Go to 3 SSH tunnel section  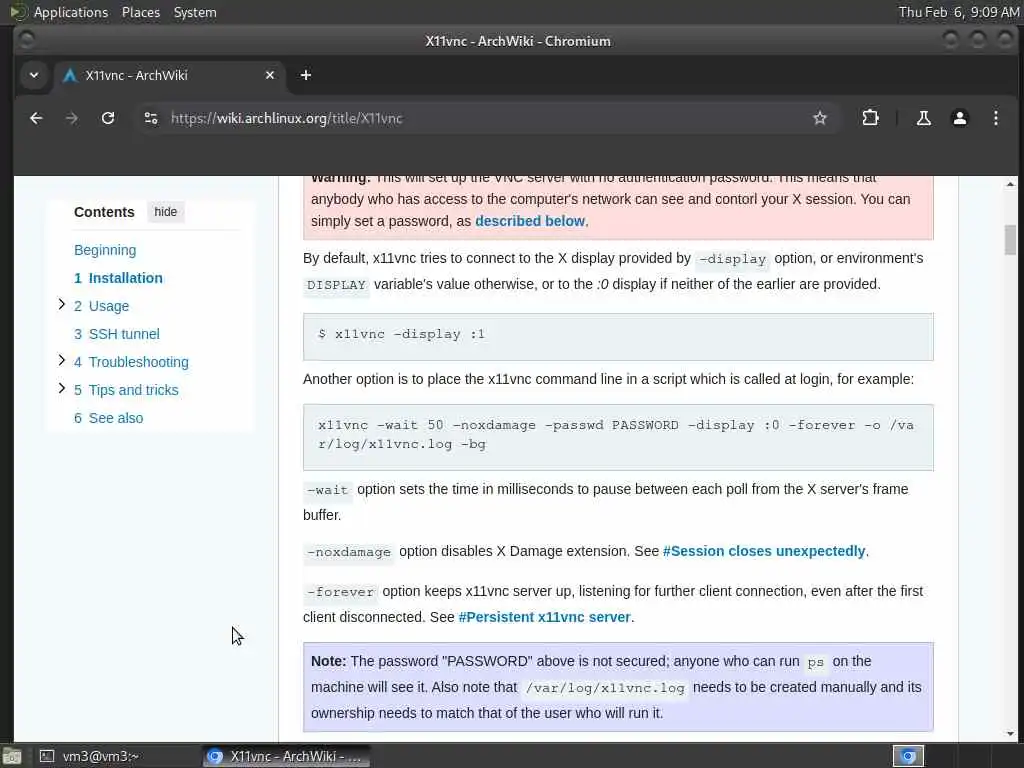coord(117,334)
